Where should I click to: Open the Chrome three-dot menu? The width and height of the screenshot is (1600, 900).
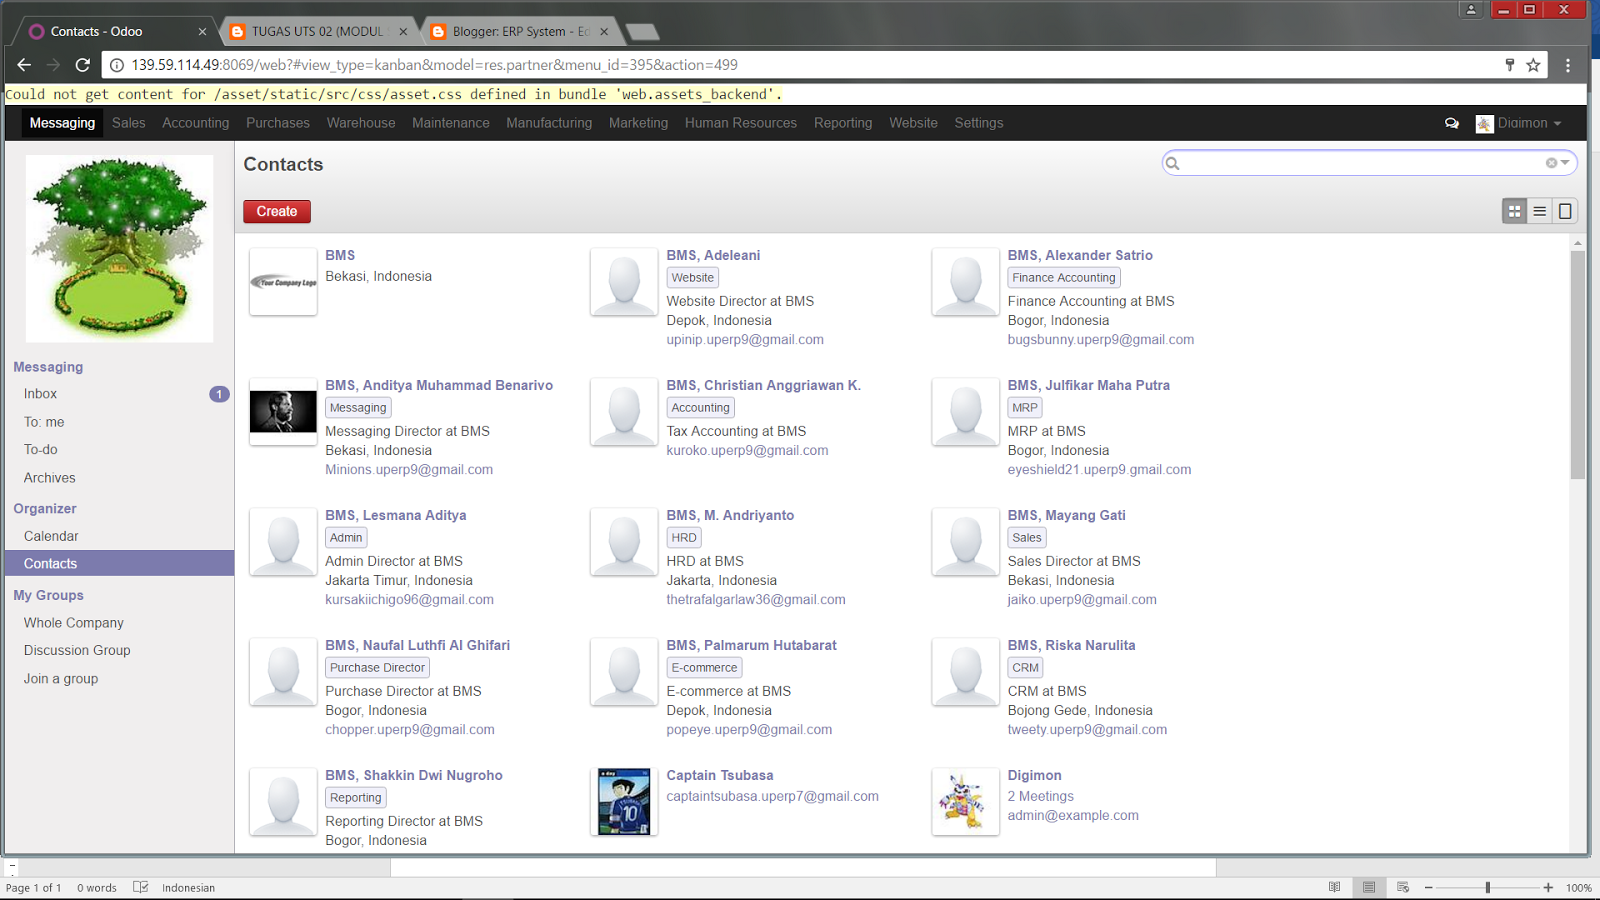[1568, 65]
